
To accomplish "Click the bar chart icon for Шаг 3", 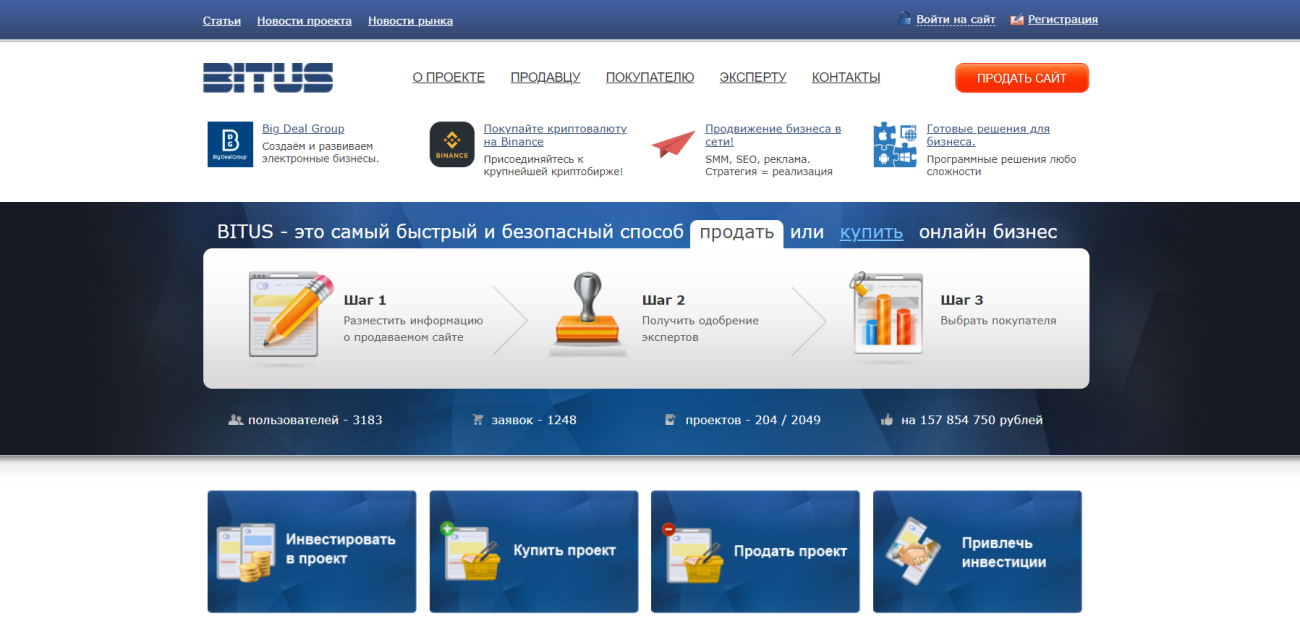I will point(886,314).
